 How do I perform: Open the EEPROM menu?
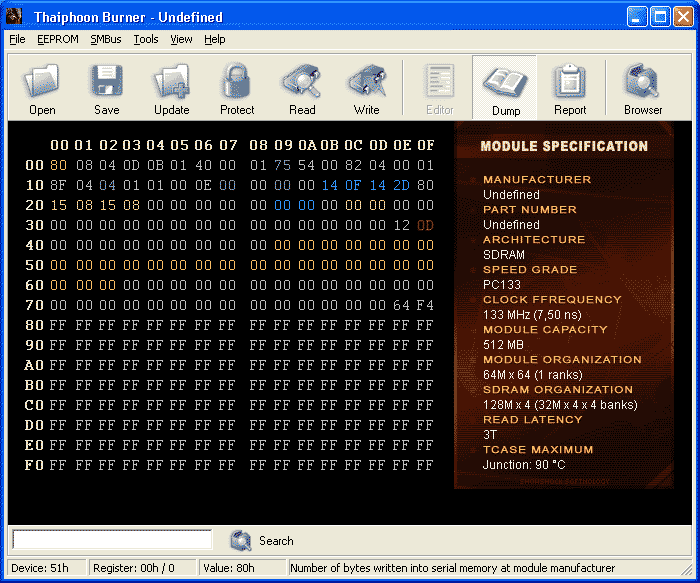tap(58, 39)
